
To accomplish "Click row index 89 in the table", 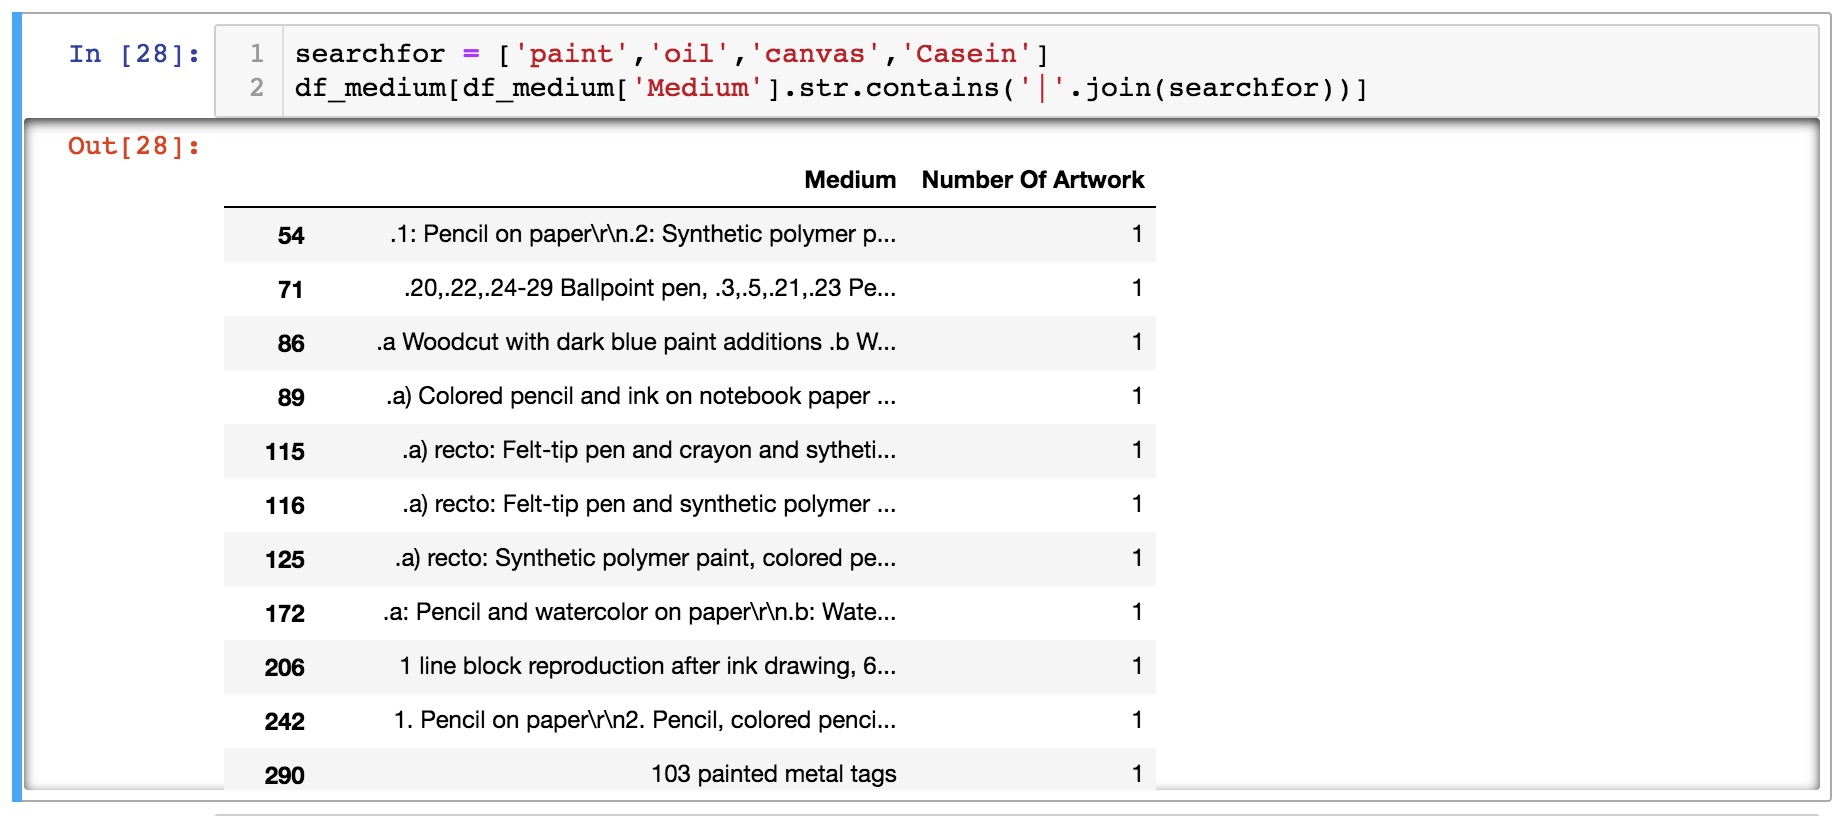I will point(290,398).
